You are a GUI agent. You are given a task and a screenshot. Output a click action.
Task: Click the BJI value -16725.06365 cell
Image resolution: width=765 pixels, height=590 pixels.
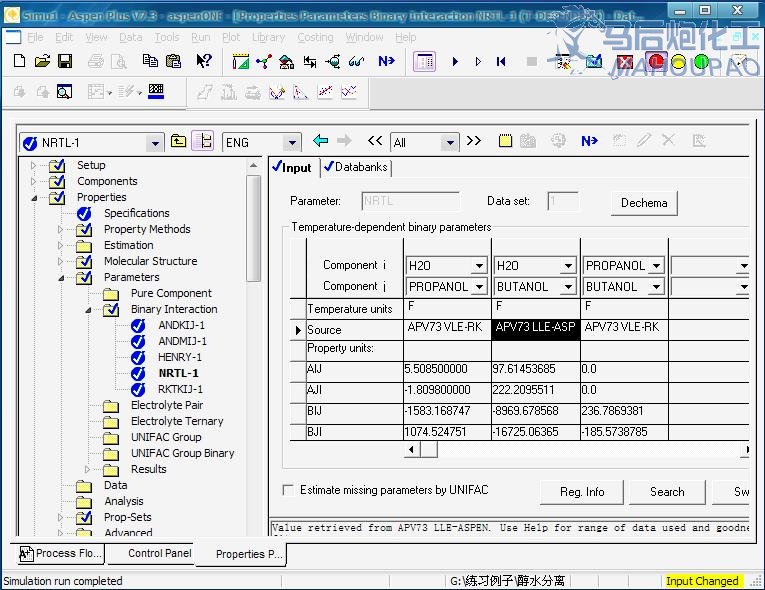click(x=536, y=432)
